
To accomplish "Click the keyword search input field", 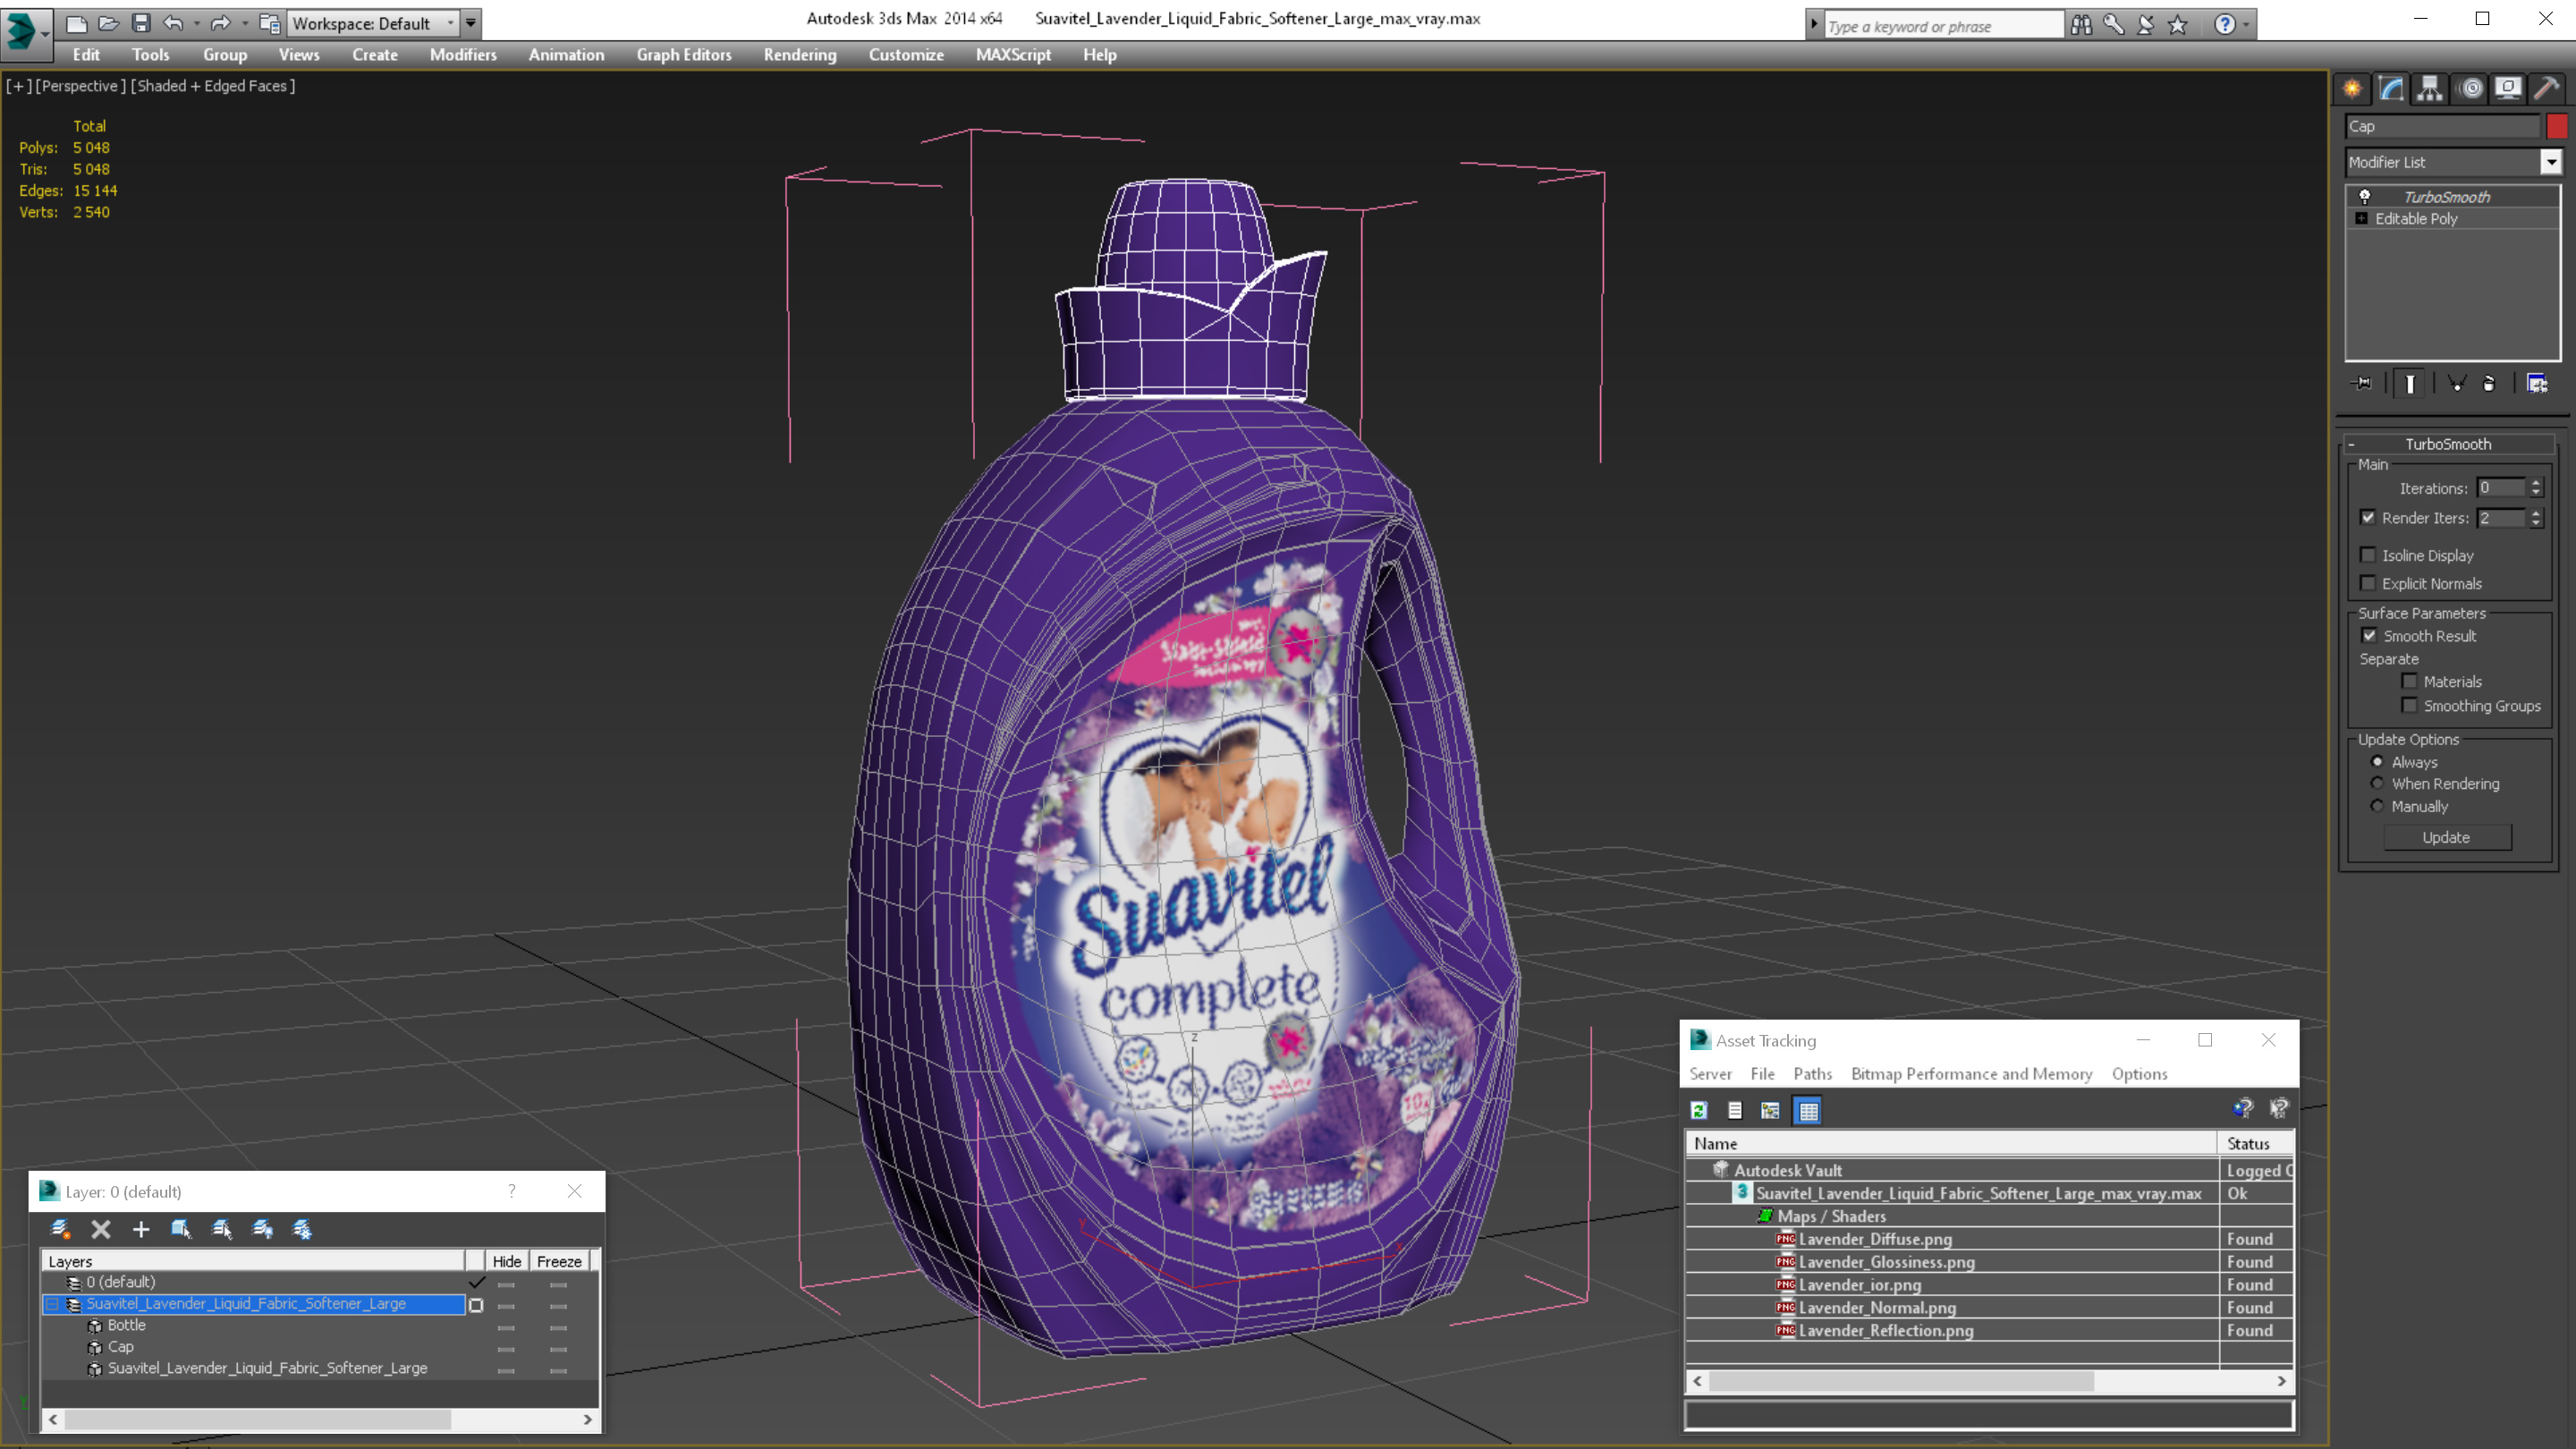I will pyautogui.click(x=1941, y=26).
